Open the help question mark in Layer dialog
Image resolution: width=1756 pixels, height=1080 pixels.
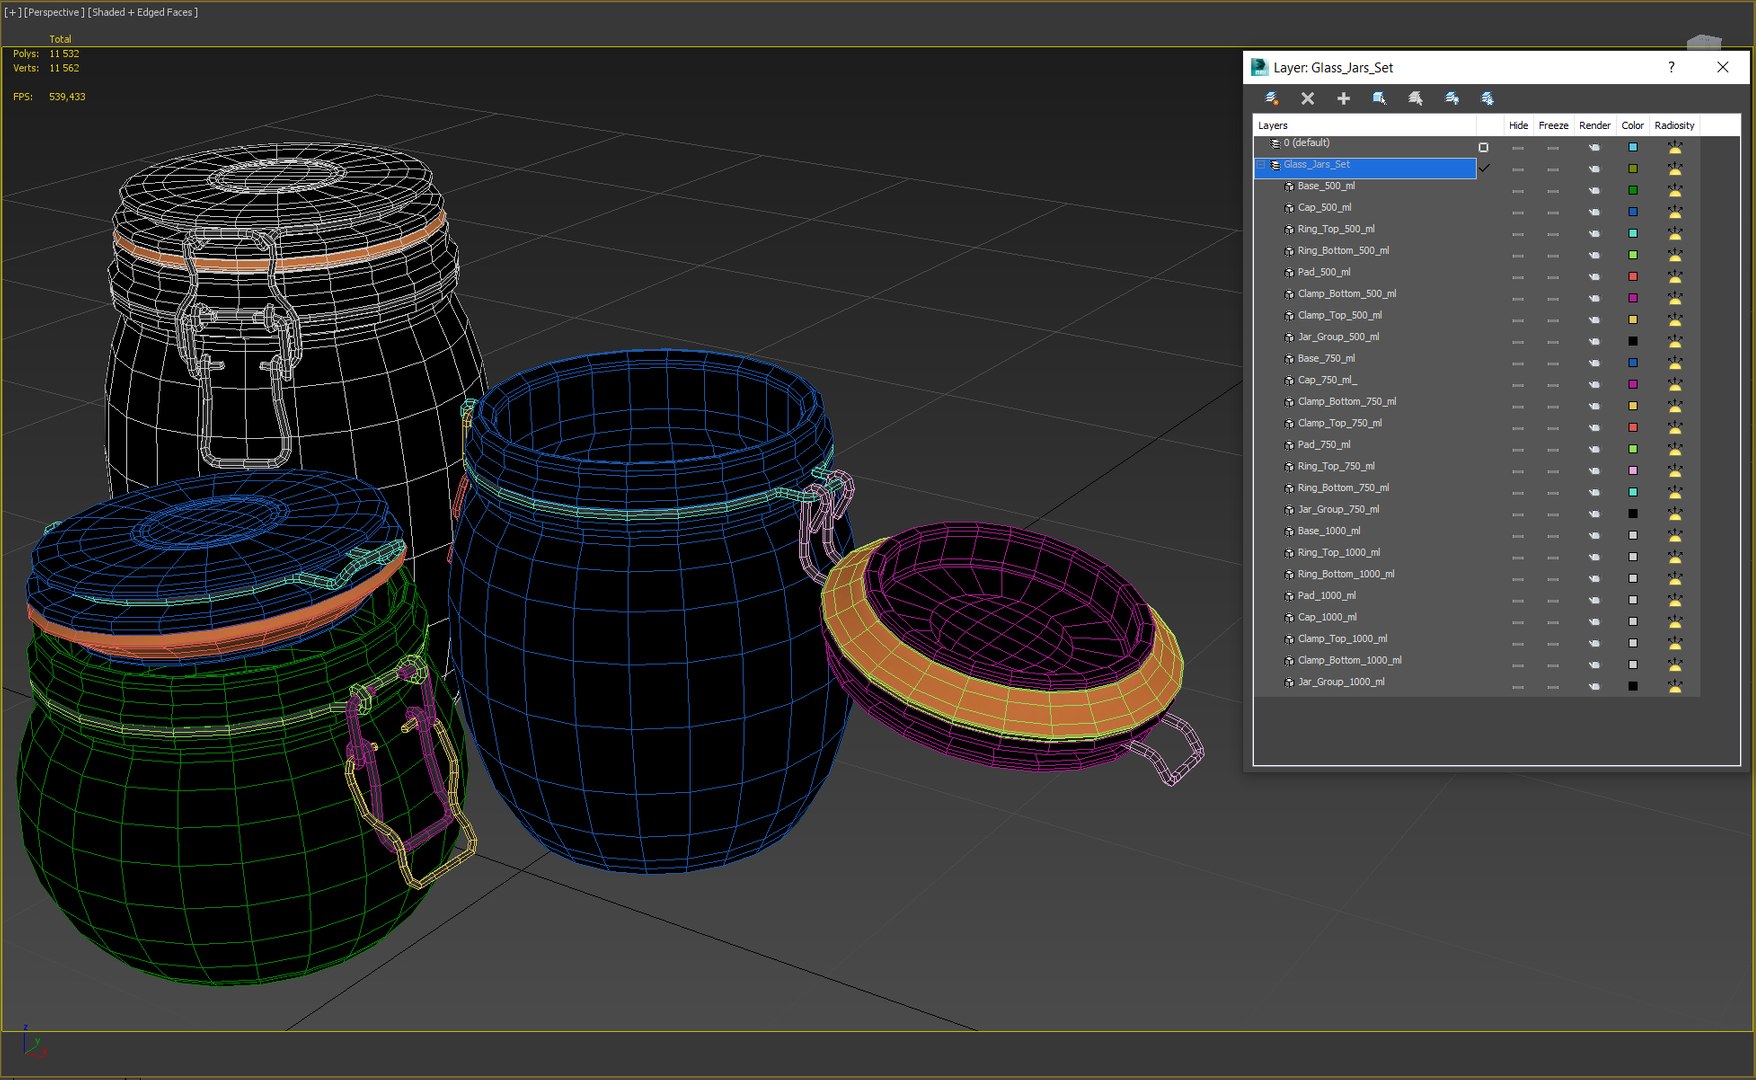pos(1671,67)
